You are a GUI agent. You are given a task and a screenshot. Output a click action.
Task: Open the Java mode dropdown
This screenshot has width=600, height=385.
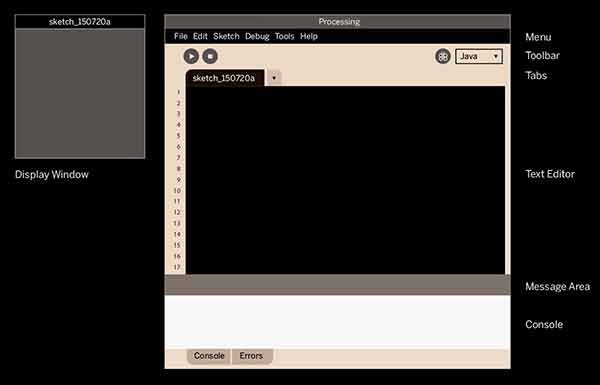pos(479,56)
